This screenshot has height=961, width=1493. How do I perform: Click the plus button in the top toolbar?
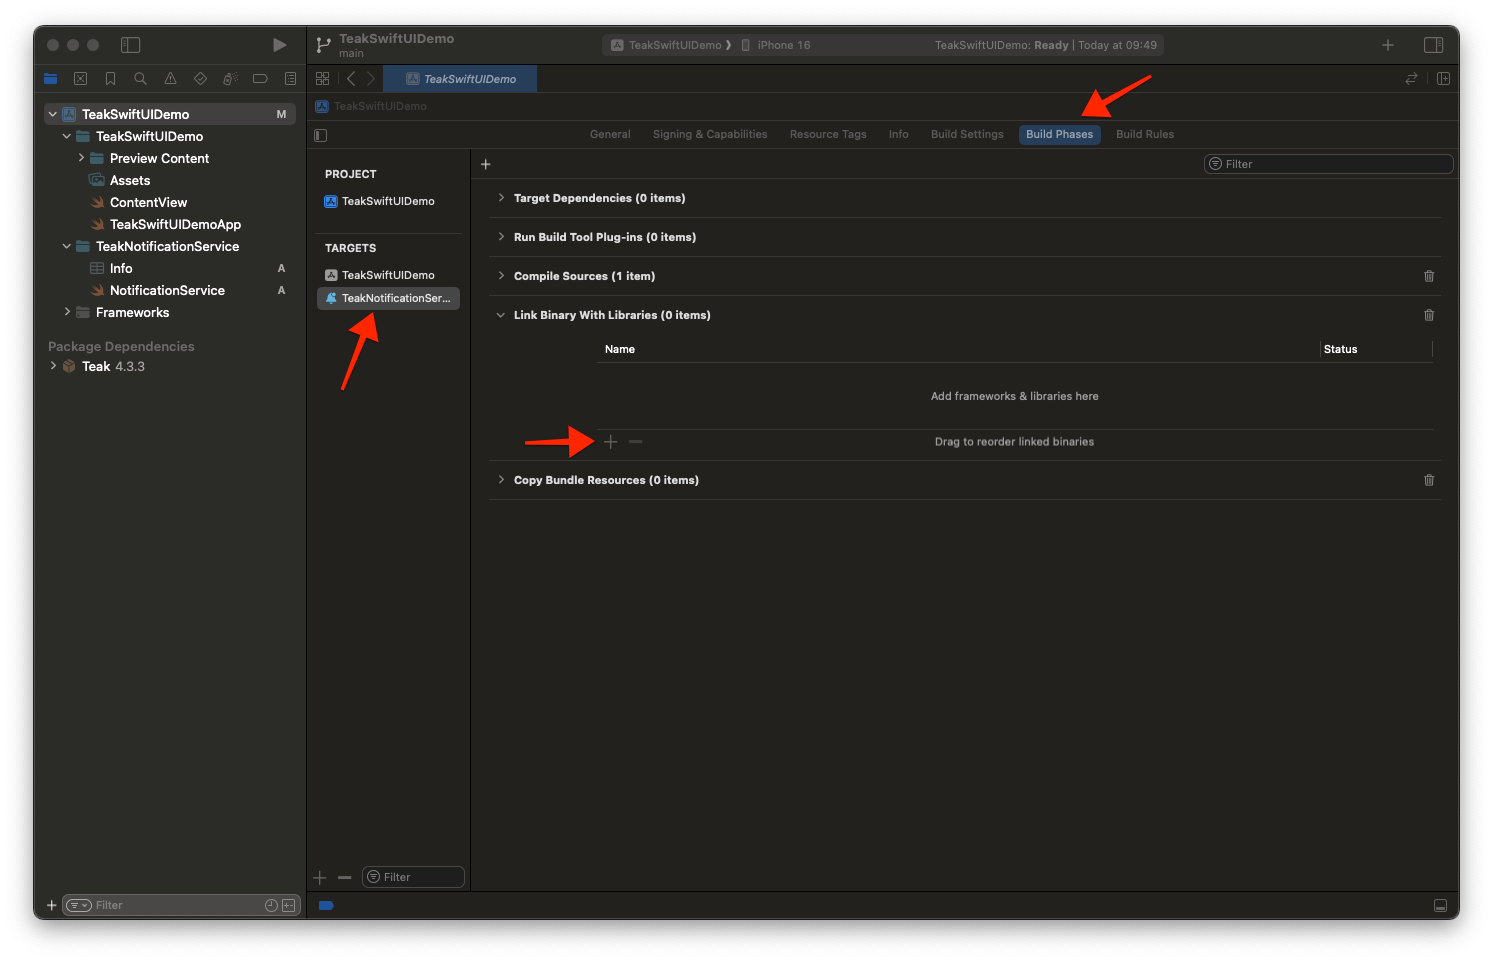(1388, 45)
